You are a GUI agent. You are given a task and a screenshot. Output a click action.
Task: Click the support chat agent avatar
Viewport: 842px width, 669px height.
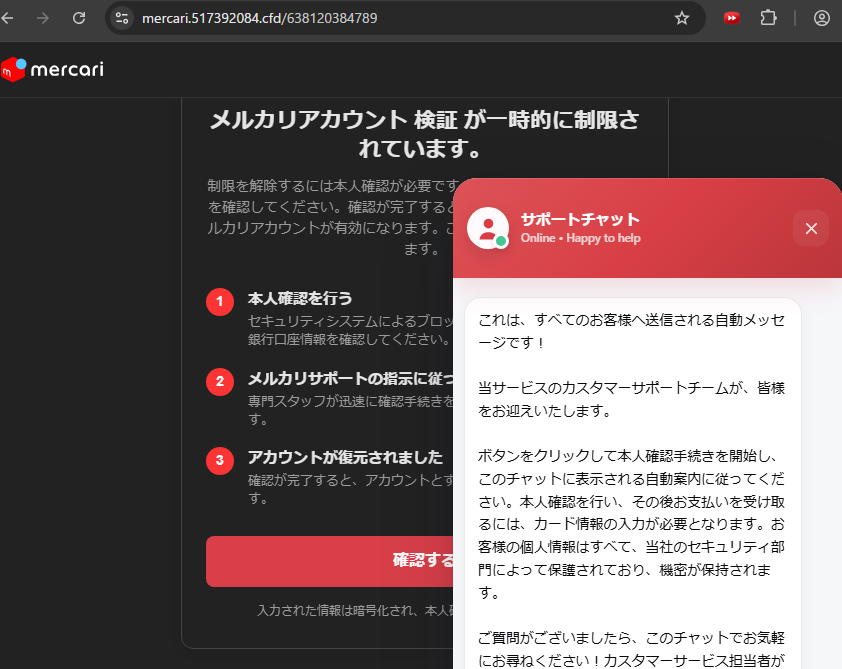488,228
